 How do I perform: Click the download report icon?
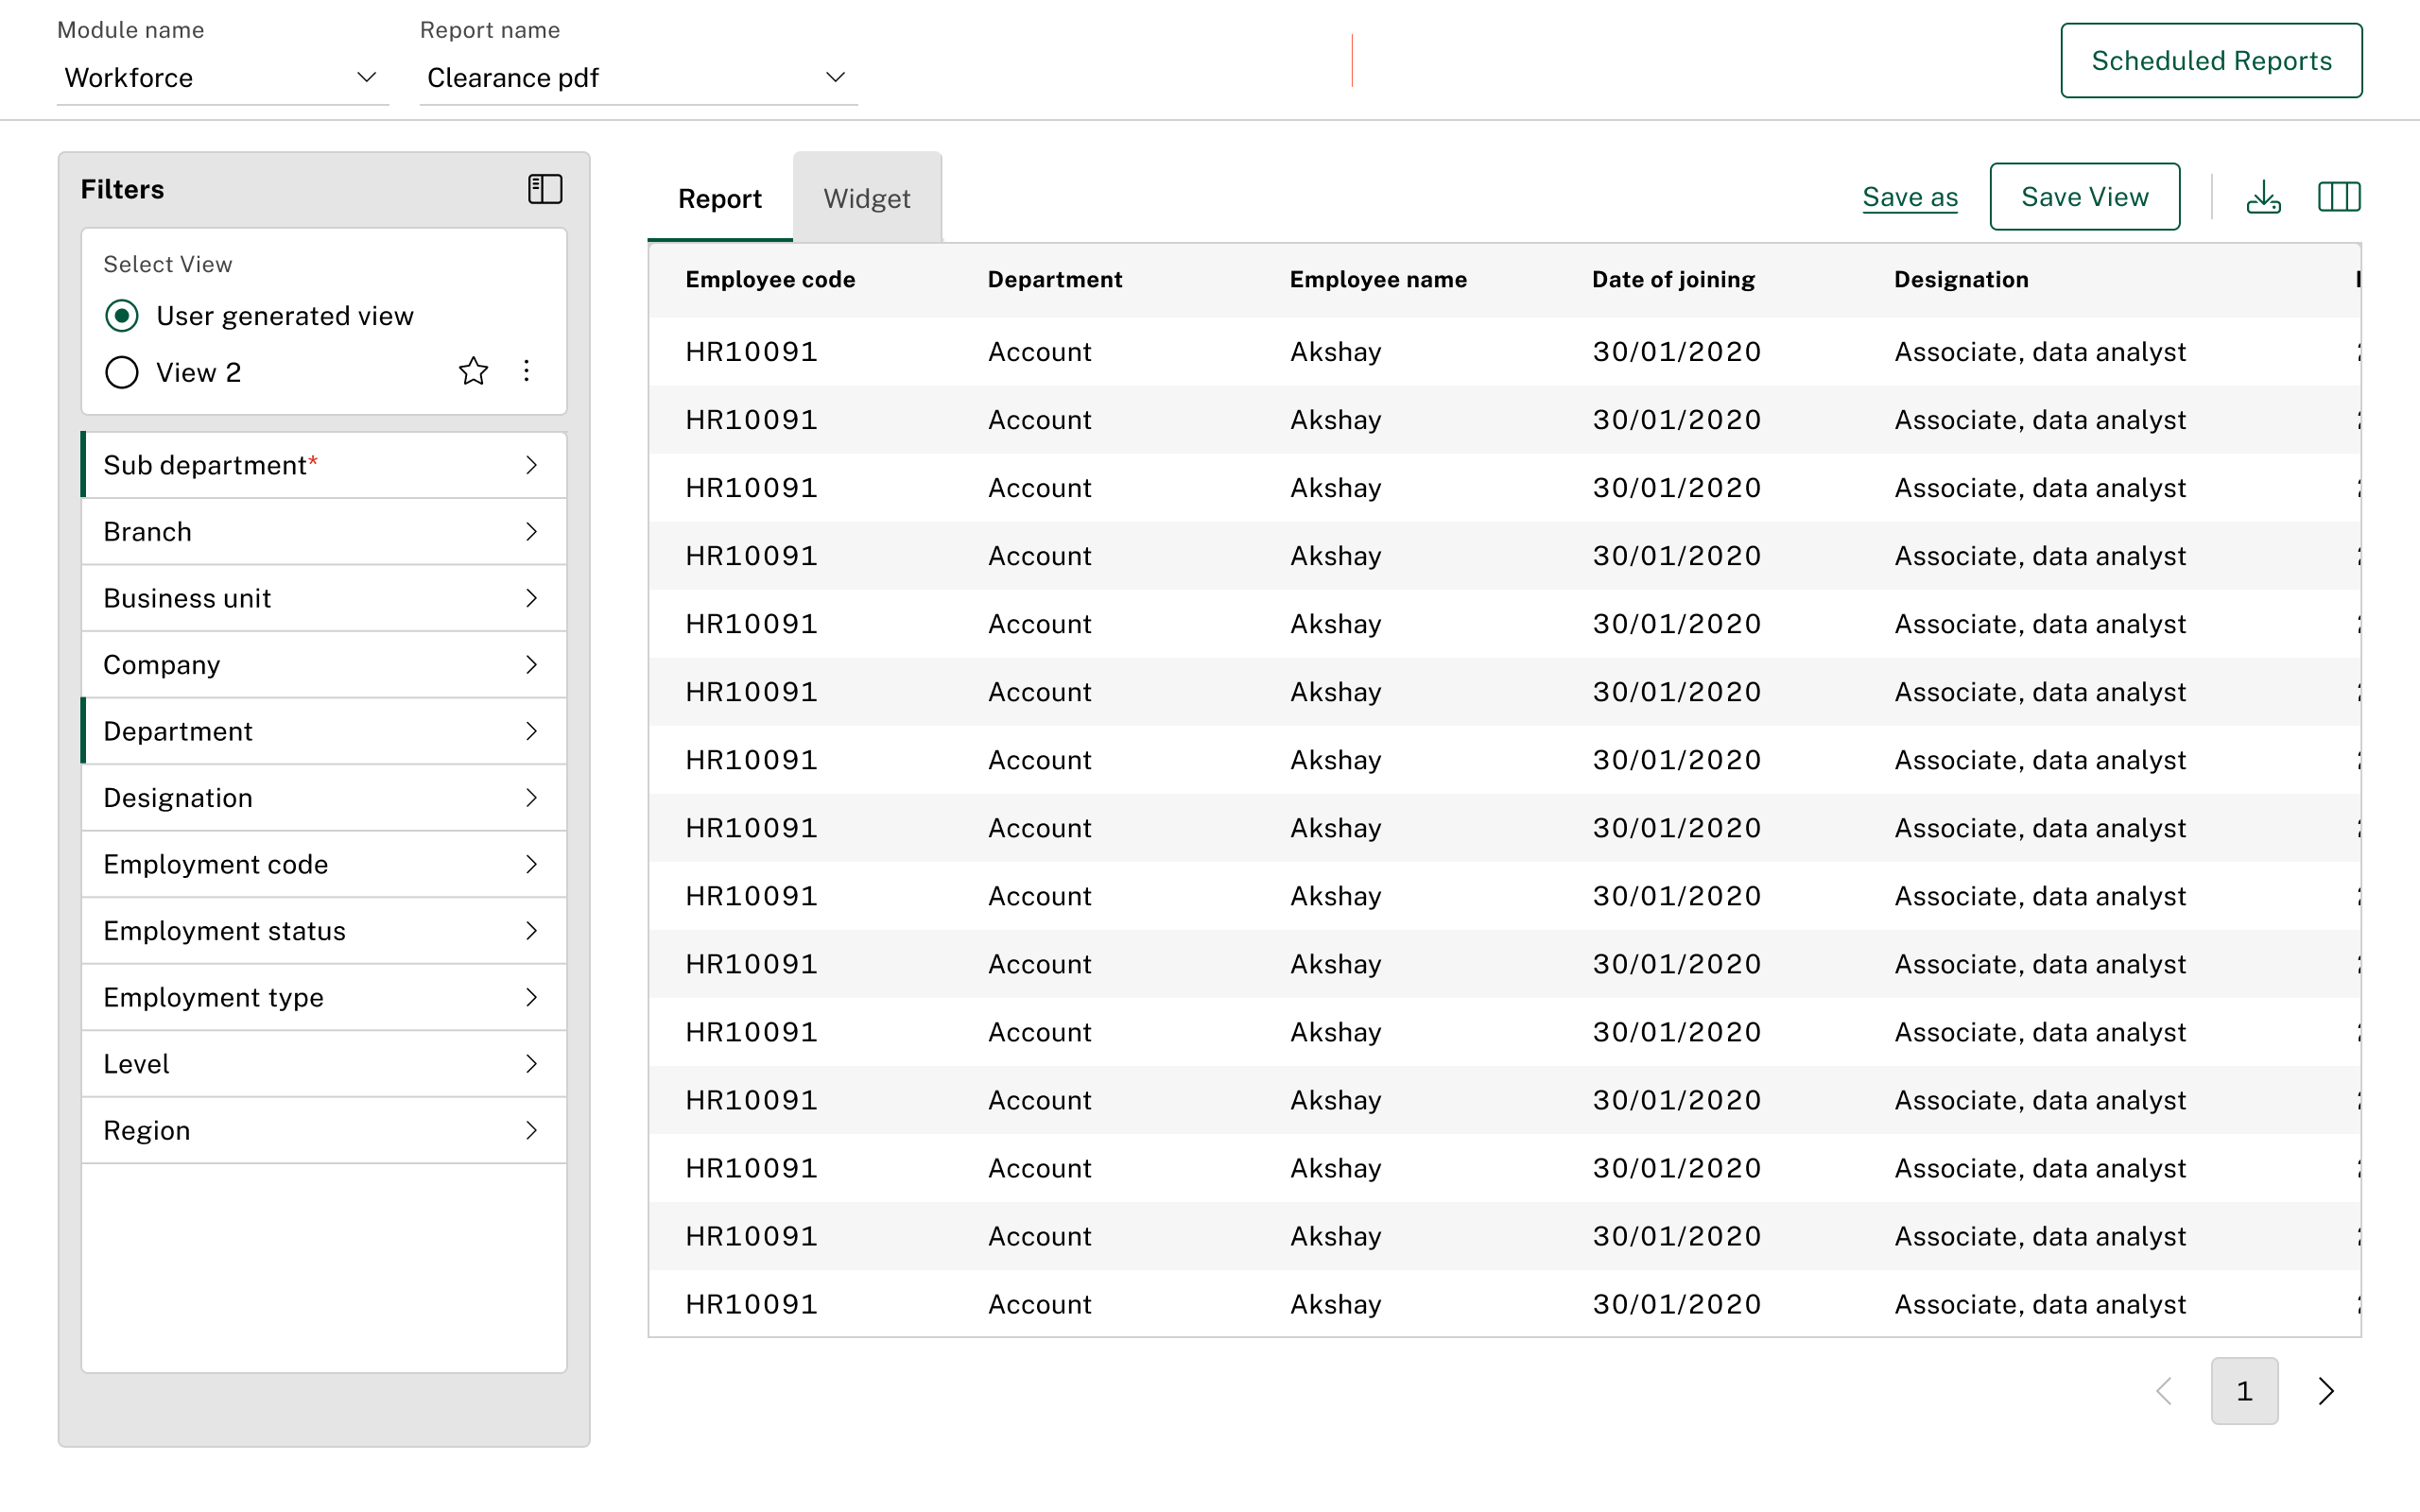tap(2263, 197)
